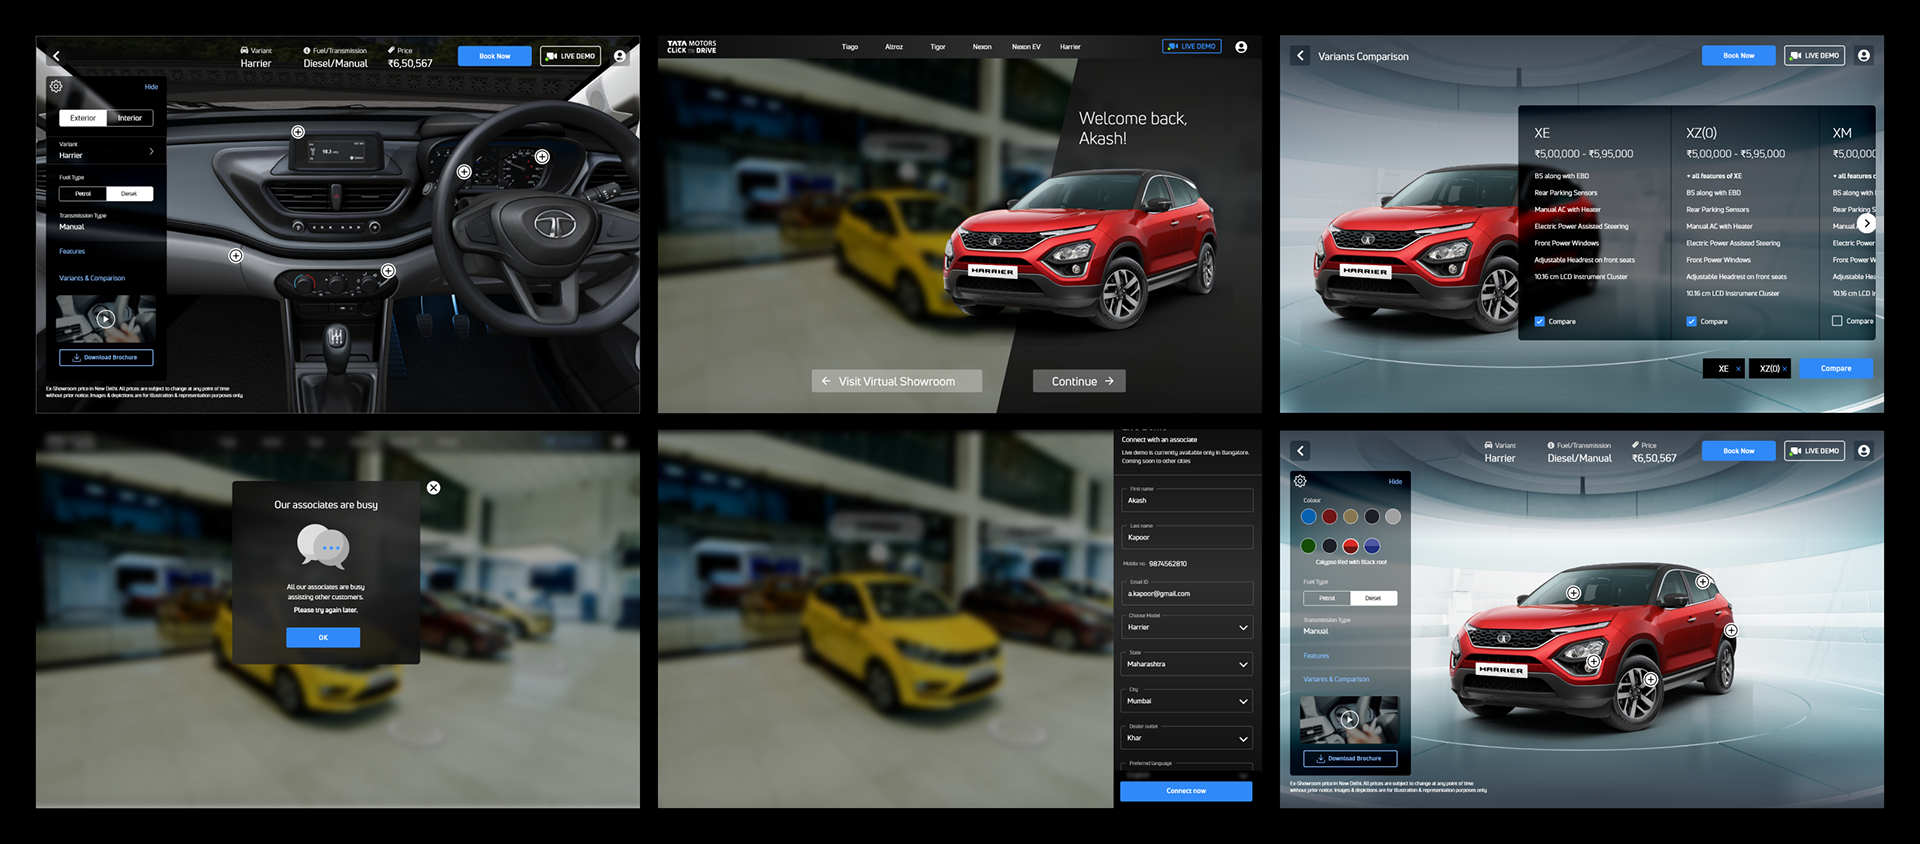
Task: Go back using arrow on interior dashboard screen
Action: tap(57, 56)
